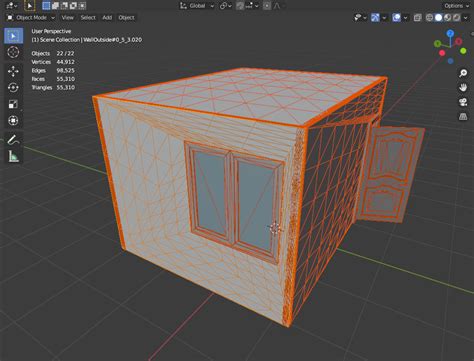474x361 pixels.
Task: Open the snapping options dropdown
Action: tap(252, 6)
